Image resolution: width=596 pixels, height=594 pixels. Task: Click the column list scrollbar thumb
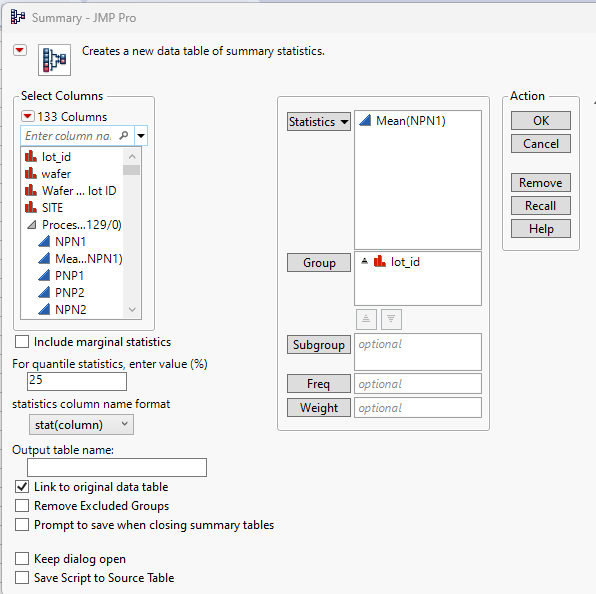132,170
